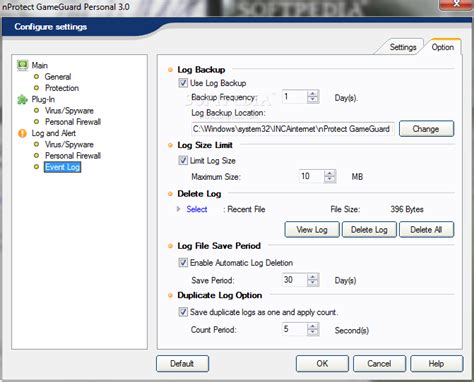
Task: Click the Log Backup Location path field
Action: 293,129
